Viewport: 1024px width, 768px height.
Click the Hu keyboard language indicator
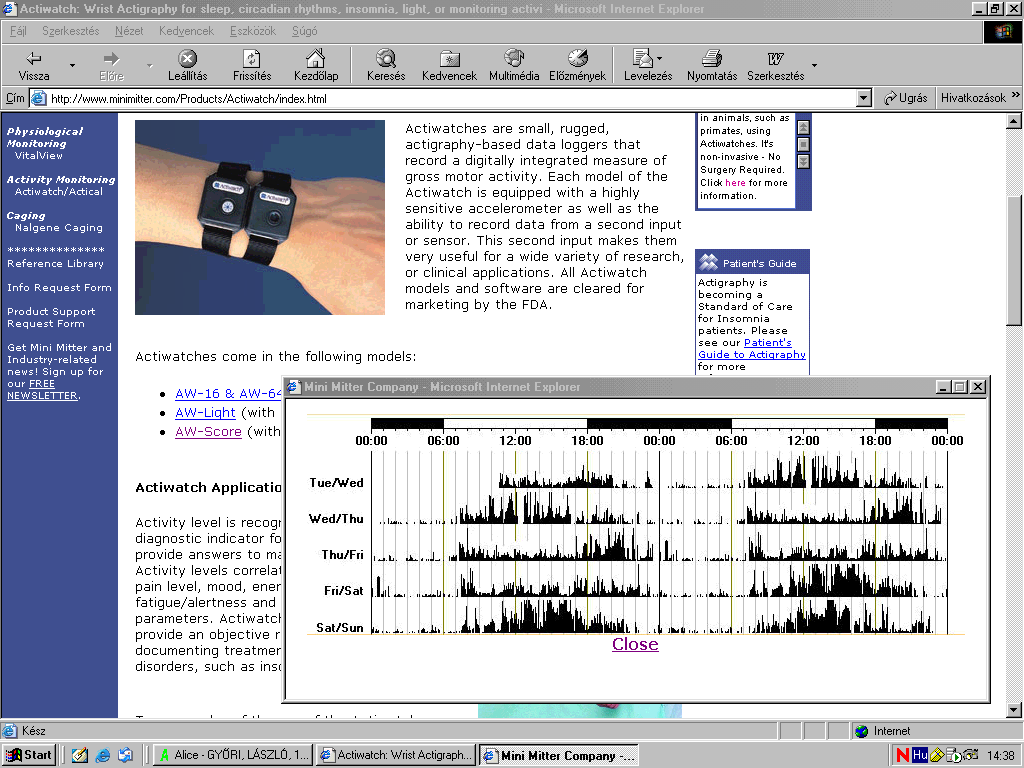click(920, 755)
